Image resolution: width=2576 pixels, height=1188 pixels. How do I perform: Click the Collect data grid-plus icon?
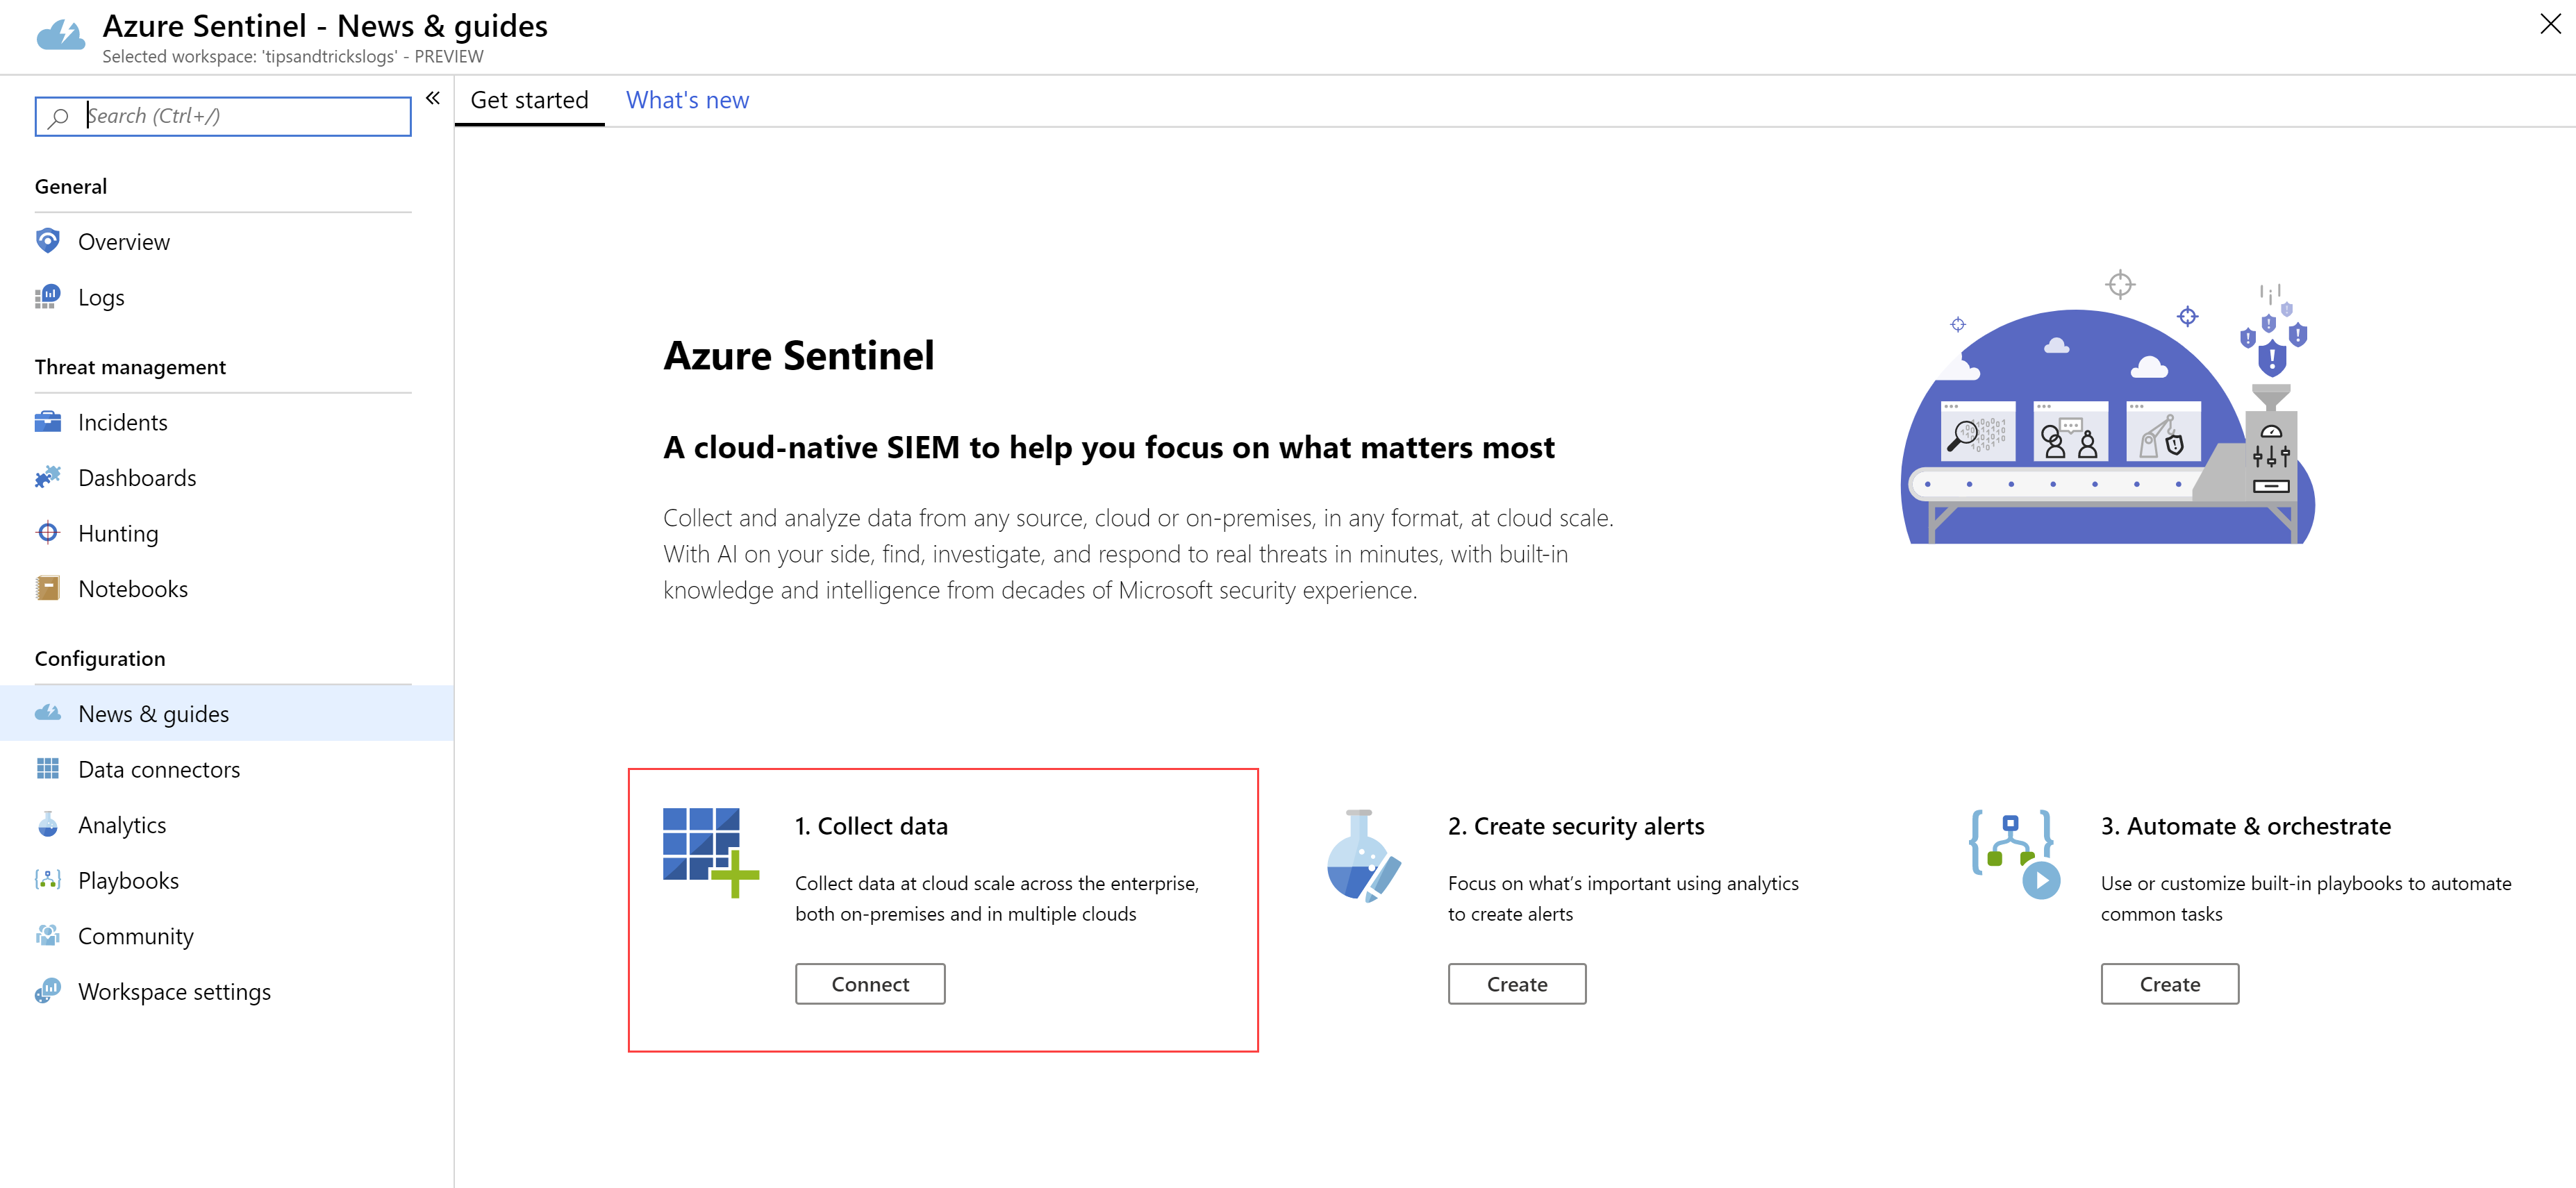[711, 852]
